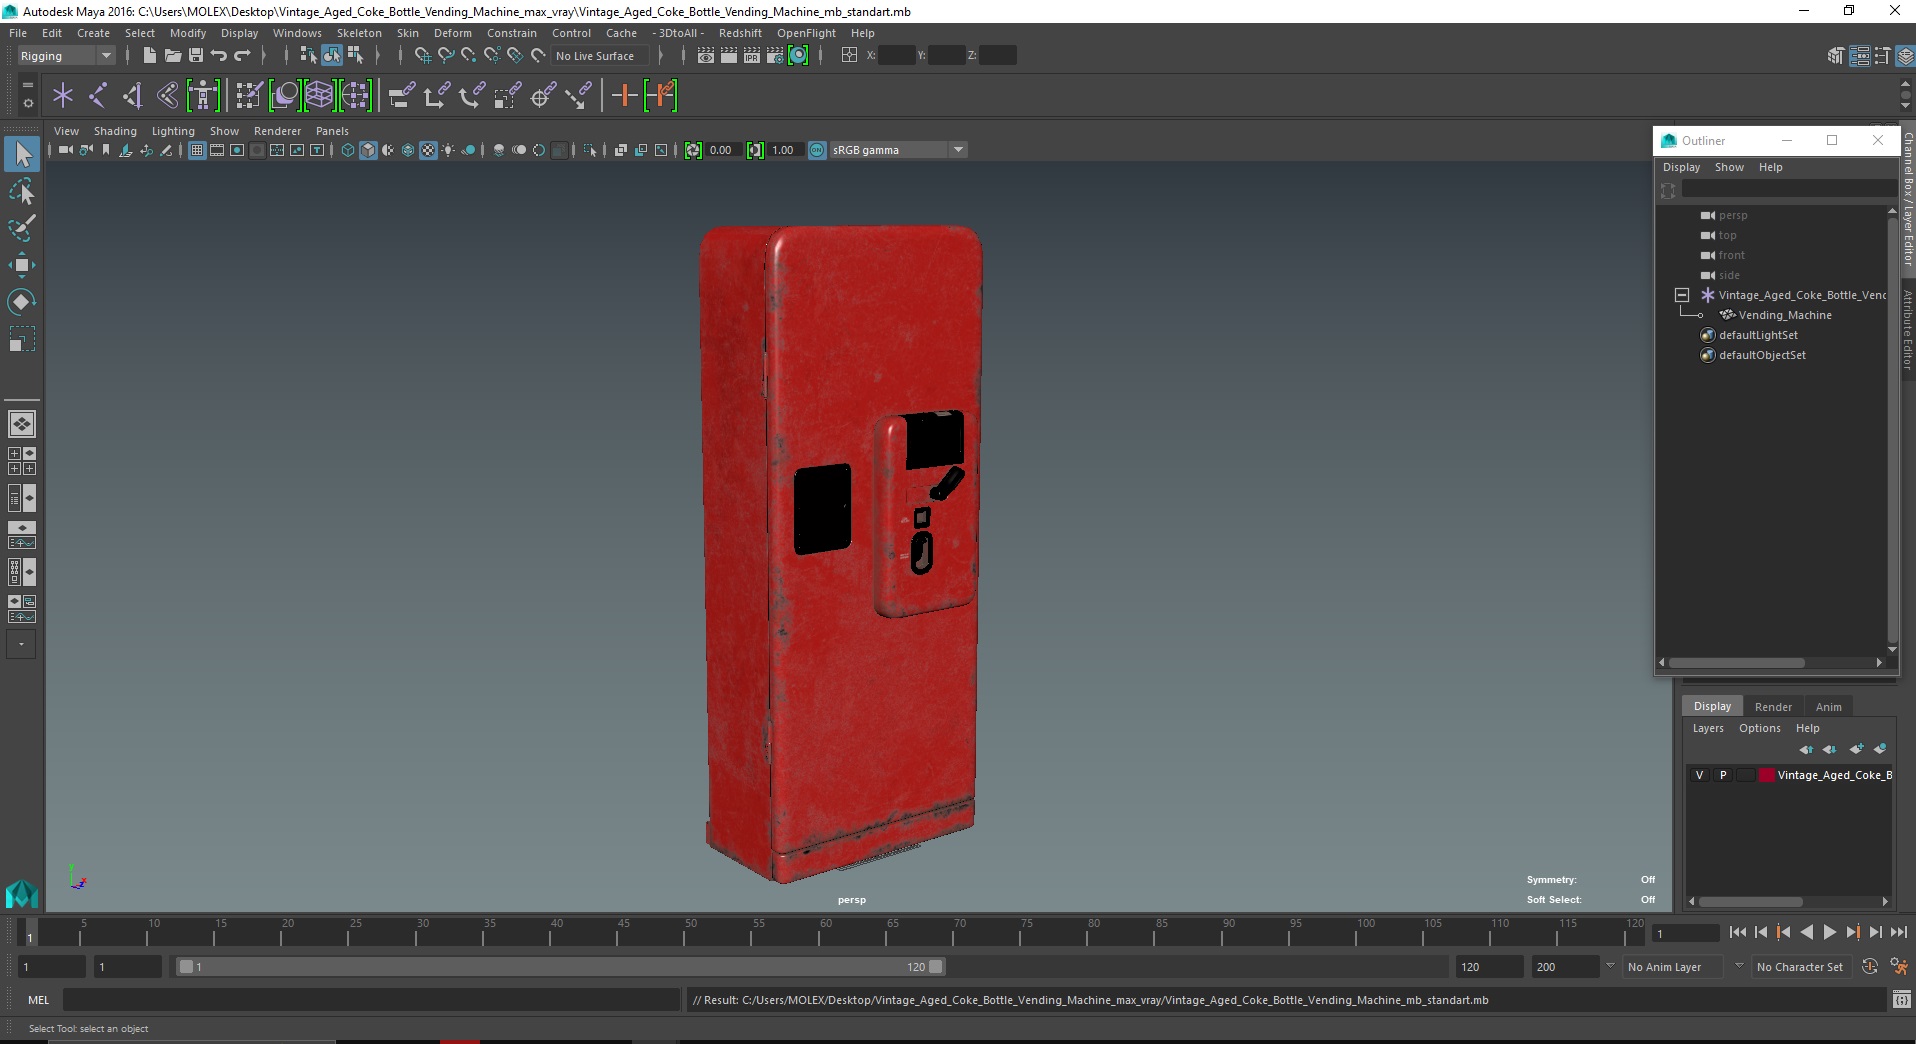
Task: Open the viewport Shading menu
Action: pyautogui.click(x=115, y=131)
